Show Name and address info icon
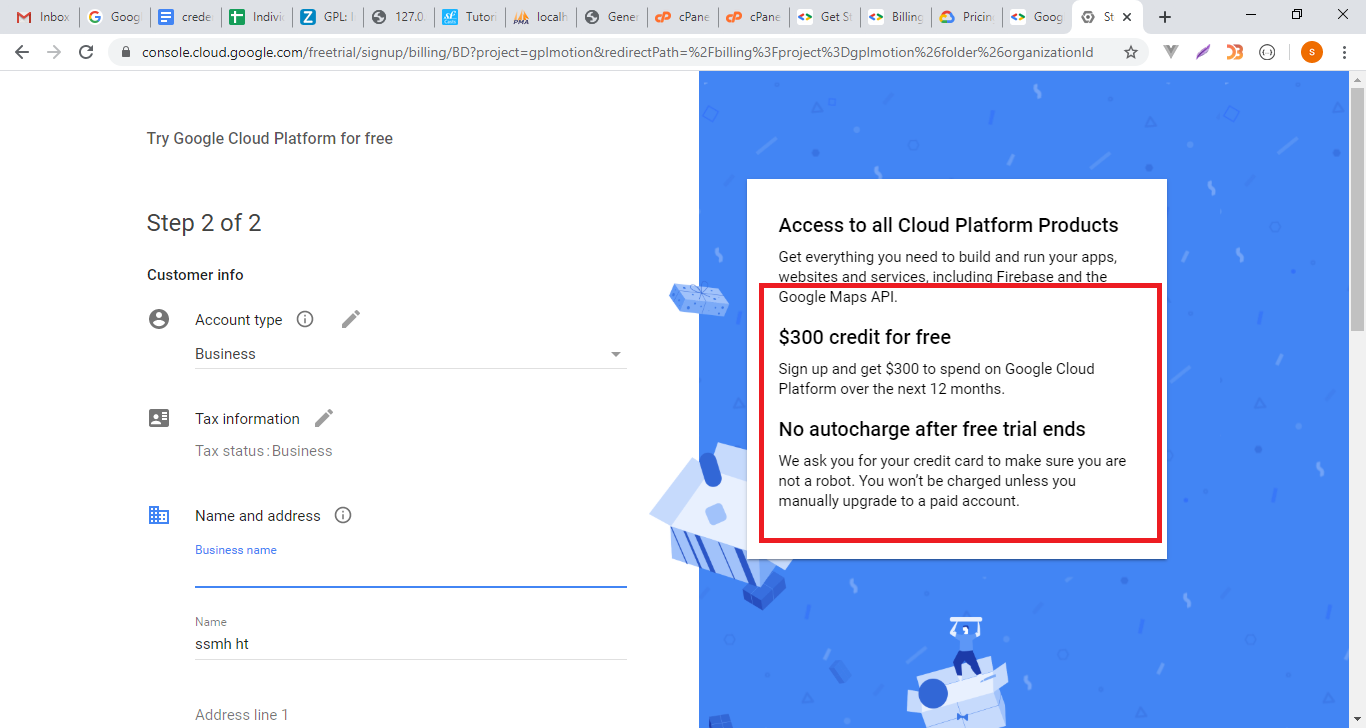Image resolution: width=1366 pixels, height=728 pixels. pyautogui.click(x=343, y=515)
